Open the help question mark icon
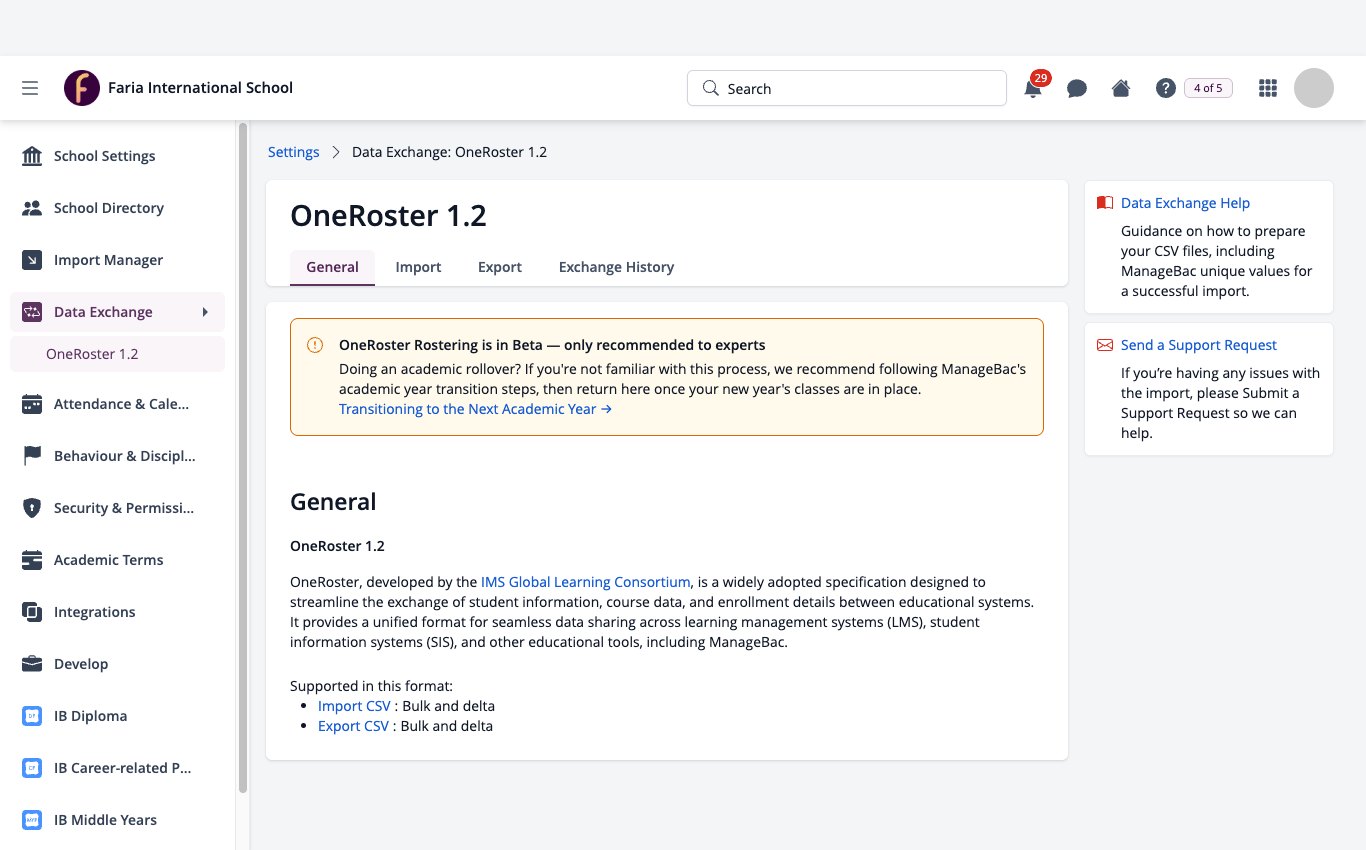Viewport: 1366px width, 850px height. pyautogui.click(x=1165, y=88)
